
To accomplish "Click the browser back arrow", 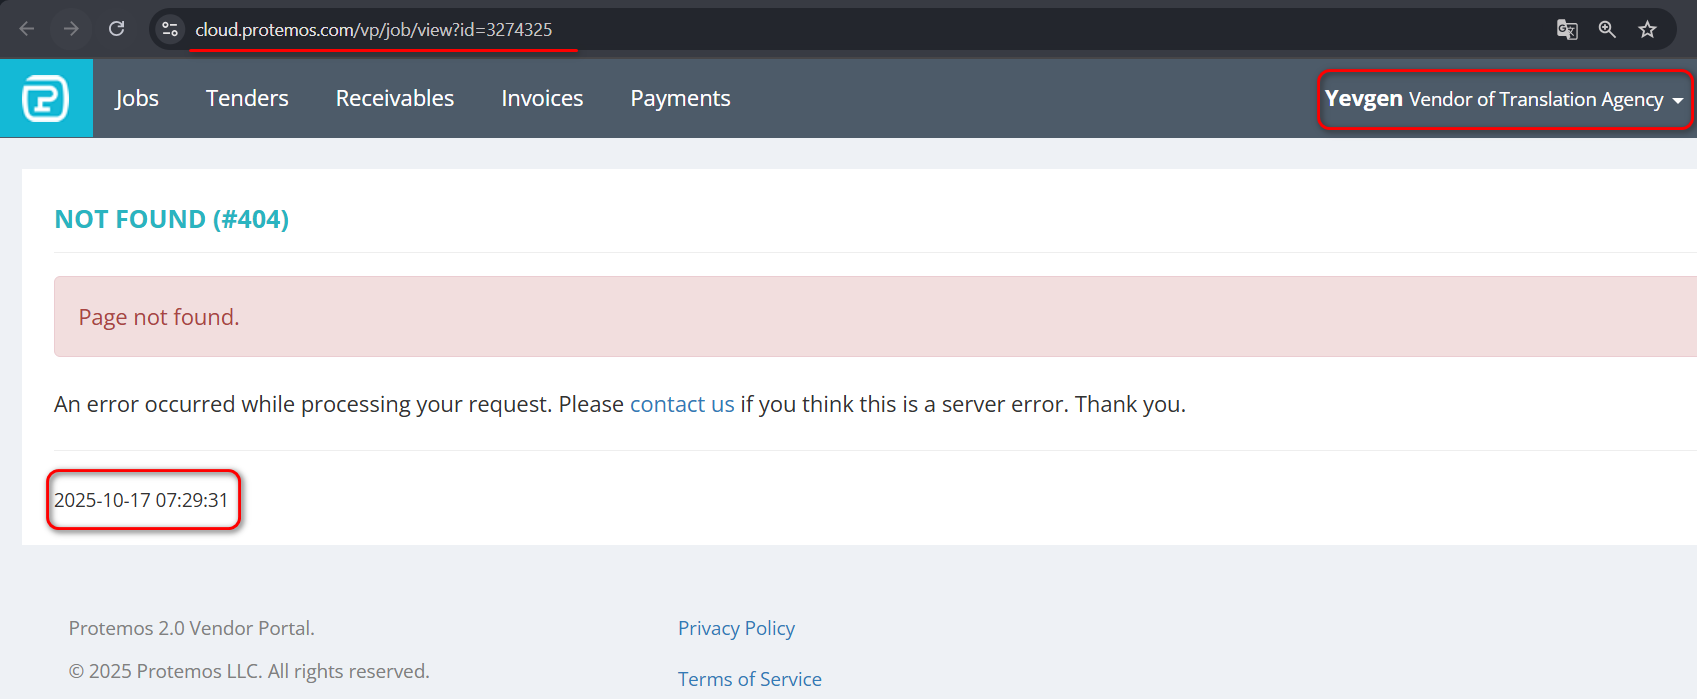I will tap(27, 29).
